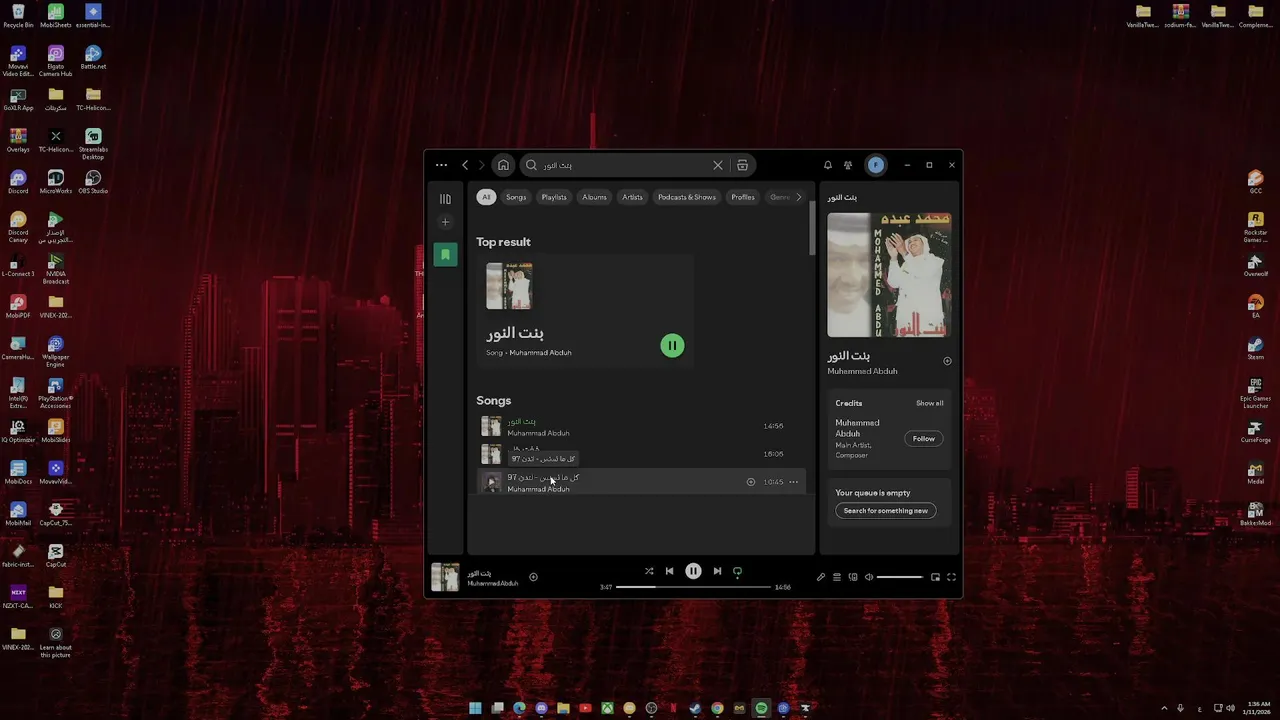Go to Spotify Home
This screenshot has height=720, width=1280.
[503, 165]
